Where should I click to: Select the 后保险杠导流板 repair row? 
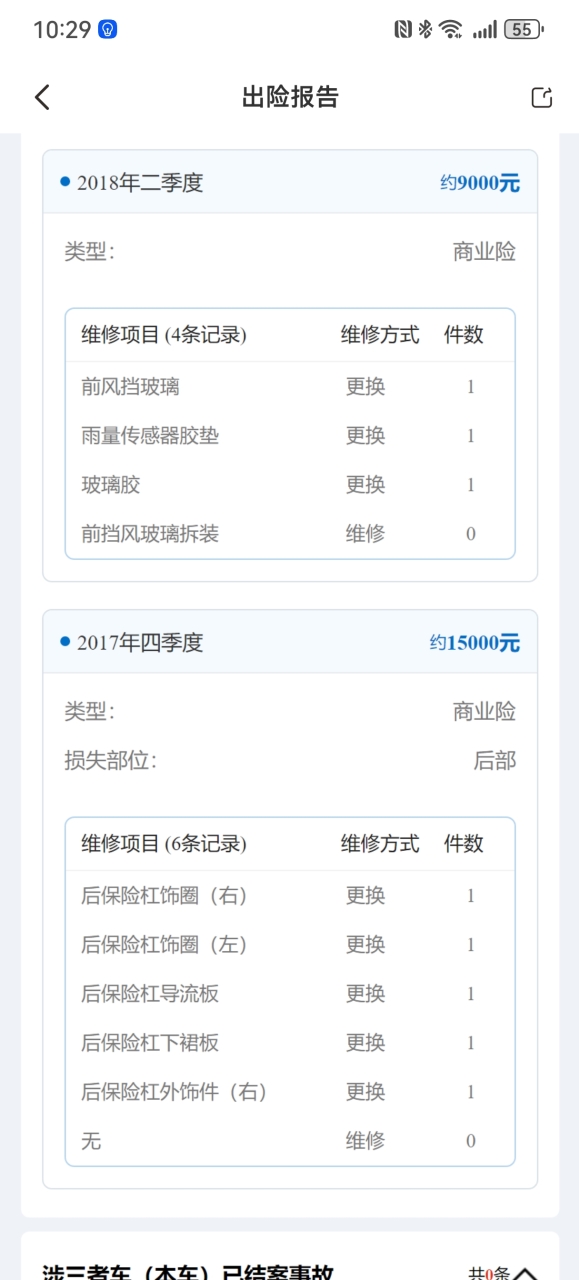pyautogui.click(x=290, y=994)
